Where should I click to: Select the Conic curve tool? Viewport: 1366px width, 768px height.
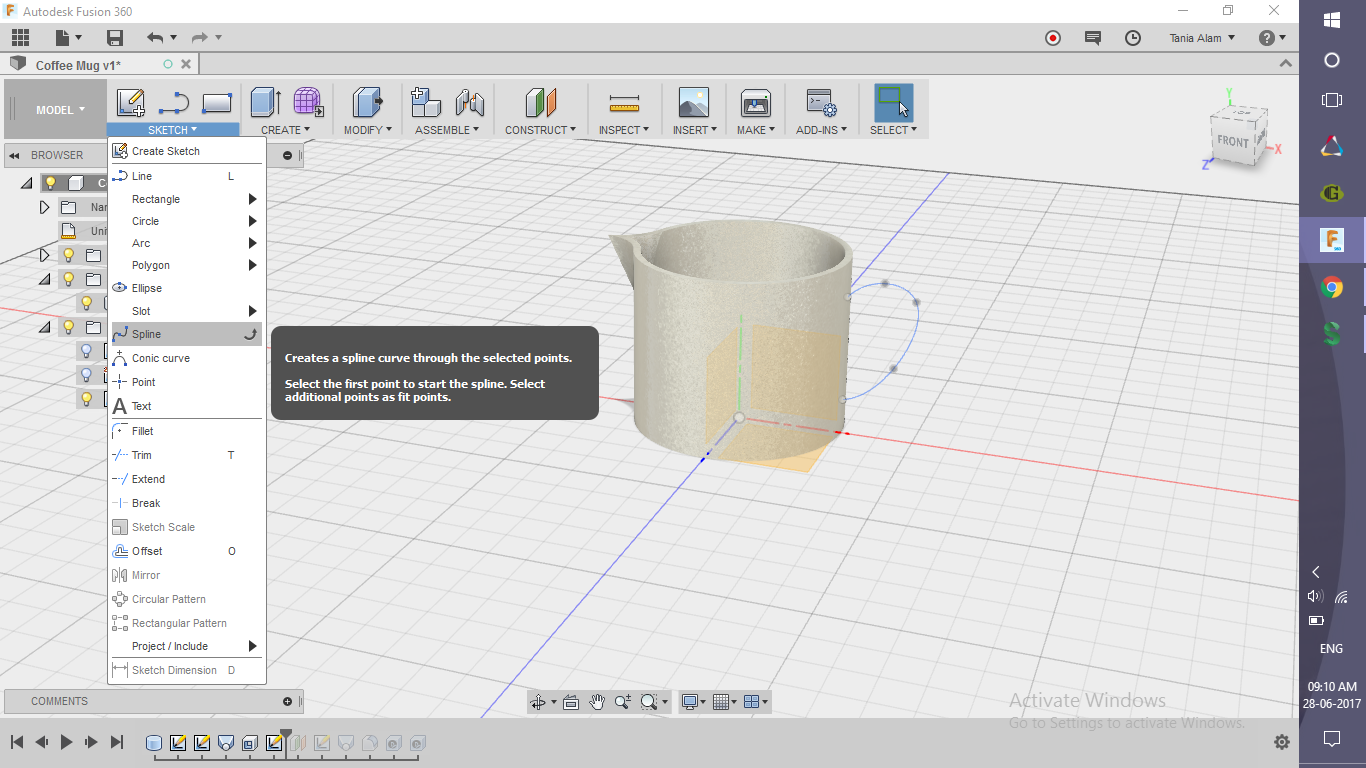pos(160,357)
